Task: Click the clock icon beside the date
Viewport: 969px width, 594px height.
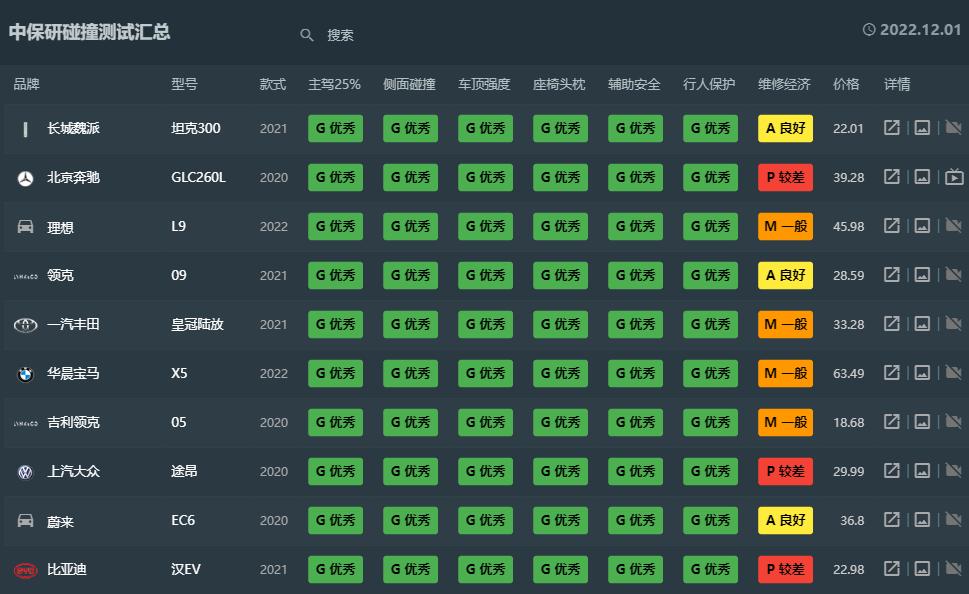Action: (869, 30)
